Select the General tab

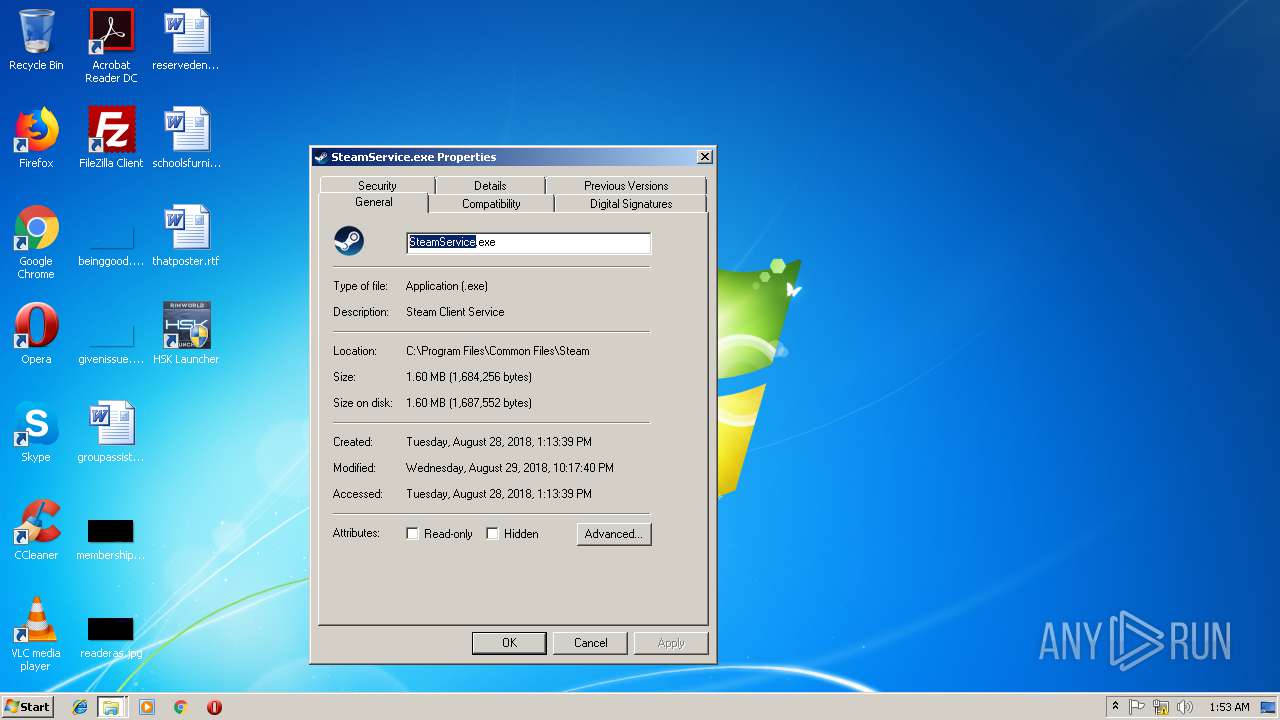374,202
